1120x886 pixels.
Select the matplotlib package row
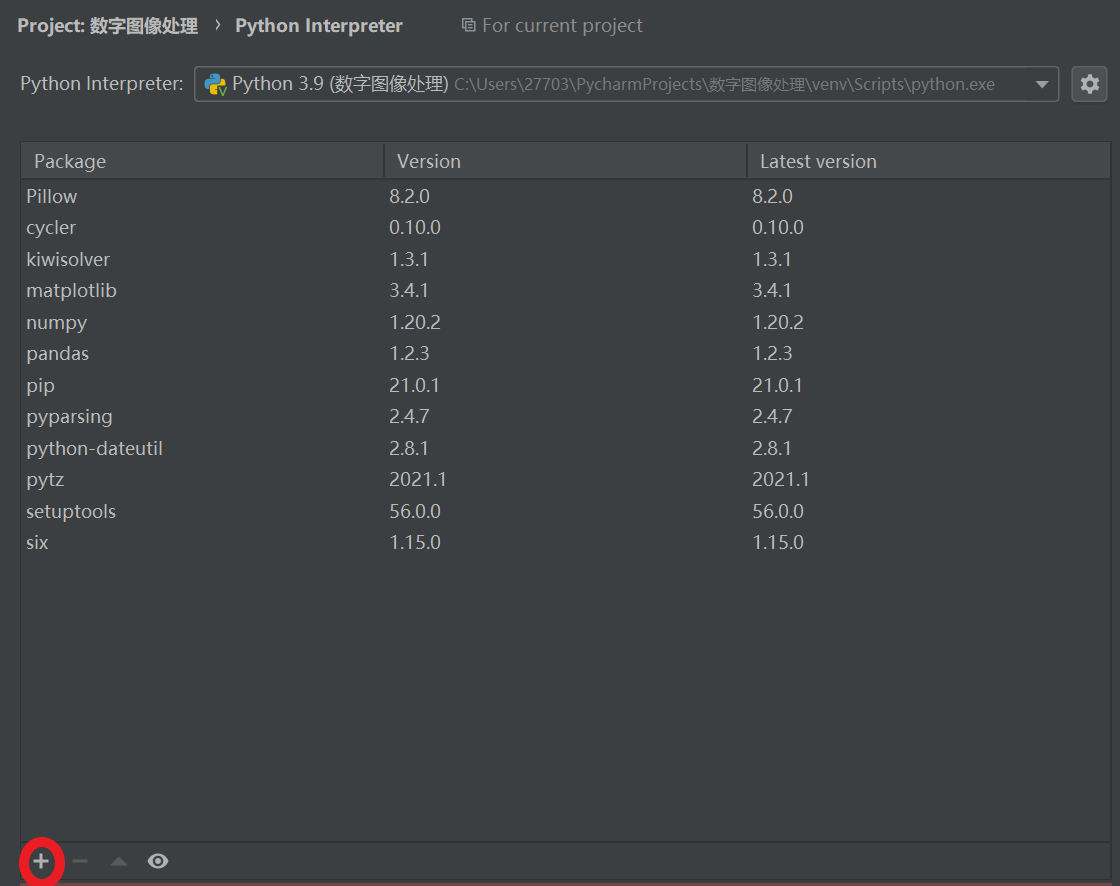click(71, 290)
